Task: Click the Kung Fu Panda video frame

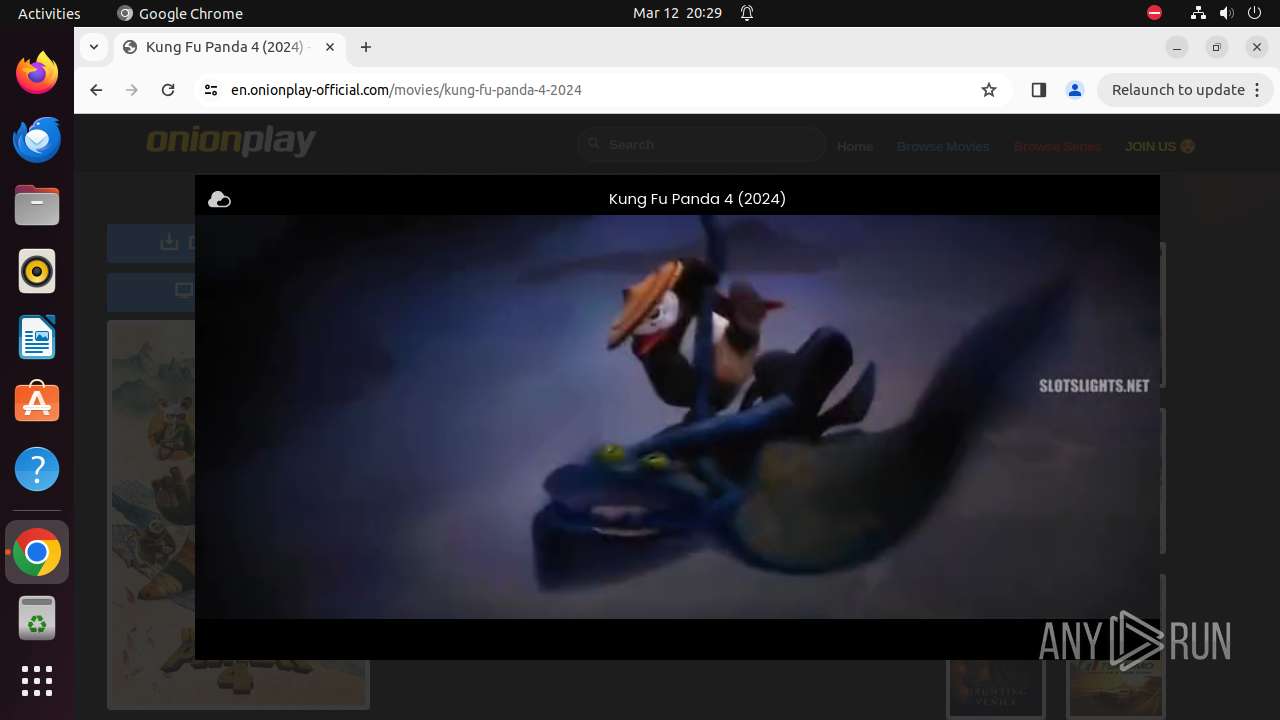Action: (x=677, y=417)
